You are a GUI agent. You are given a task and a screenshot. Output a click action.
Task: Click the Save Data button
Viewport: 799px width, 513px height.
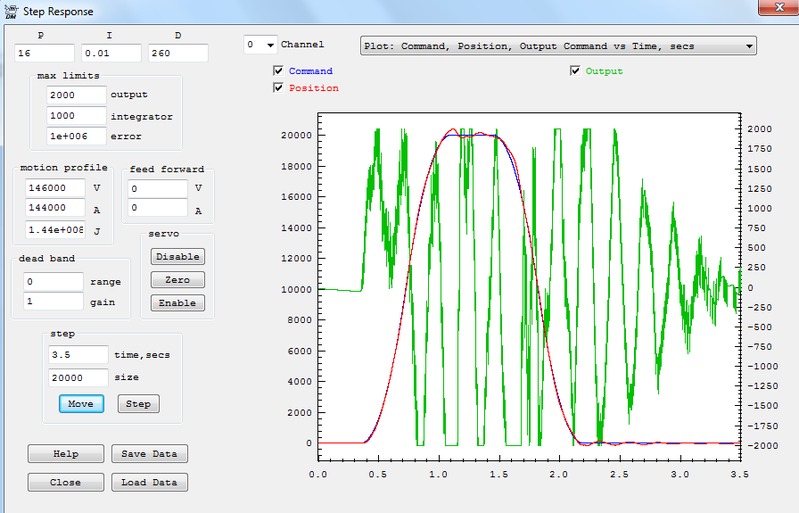pos(149,454)
